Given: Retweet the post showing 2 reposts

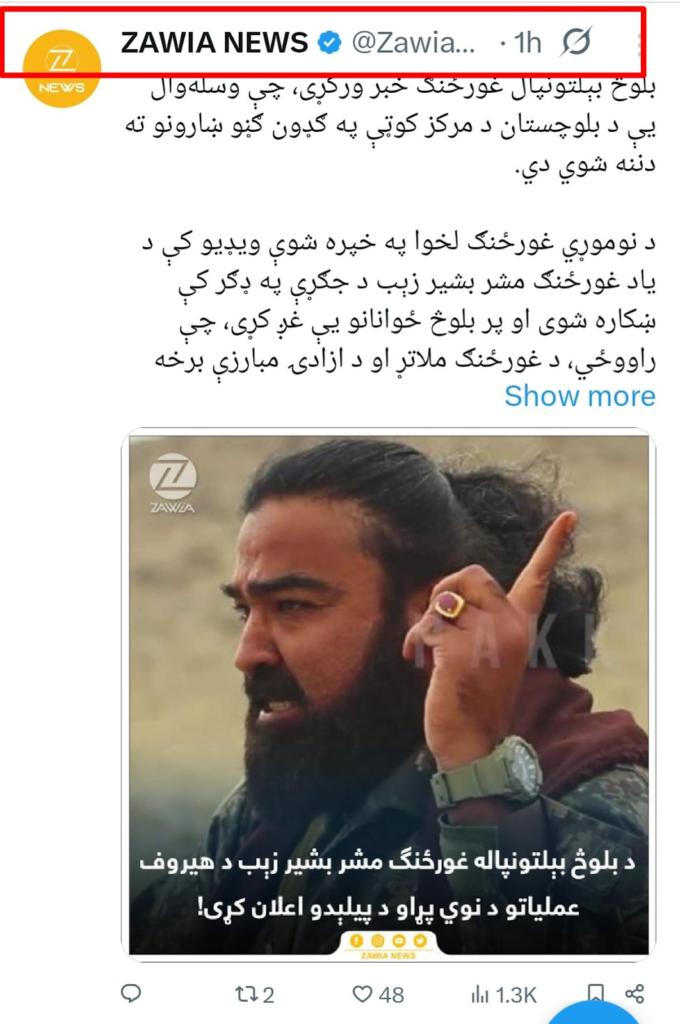Looking at the screenshot, I should (x=254, y=995).
